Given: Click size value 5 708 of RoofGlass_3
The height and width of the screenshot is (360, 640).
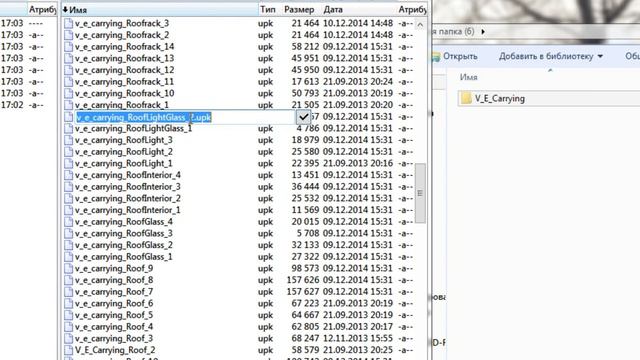Looking at the screenshot, I should [x=308, y=233].
